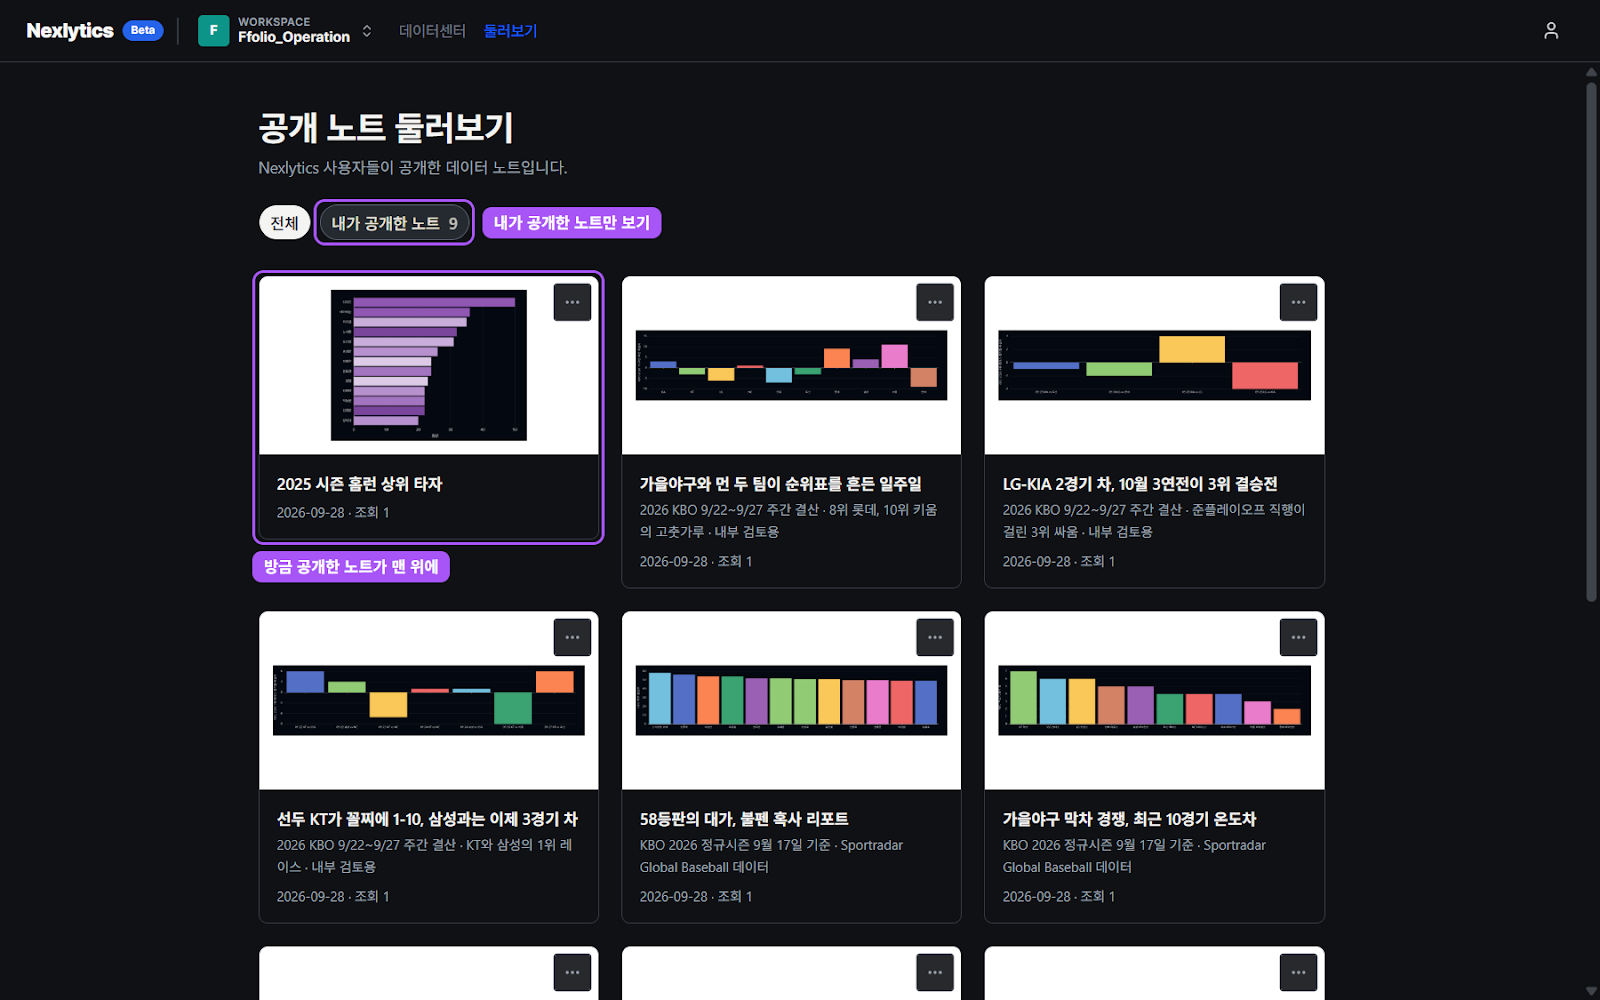The width and height of the screenshot is (1600, 1000).
Task: Select the 둘러보기 tab
Action: pos(510,31)
